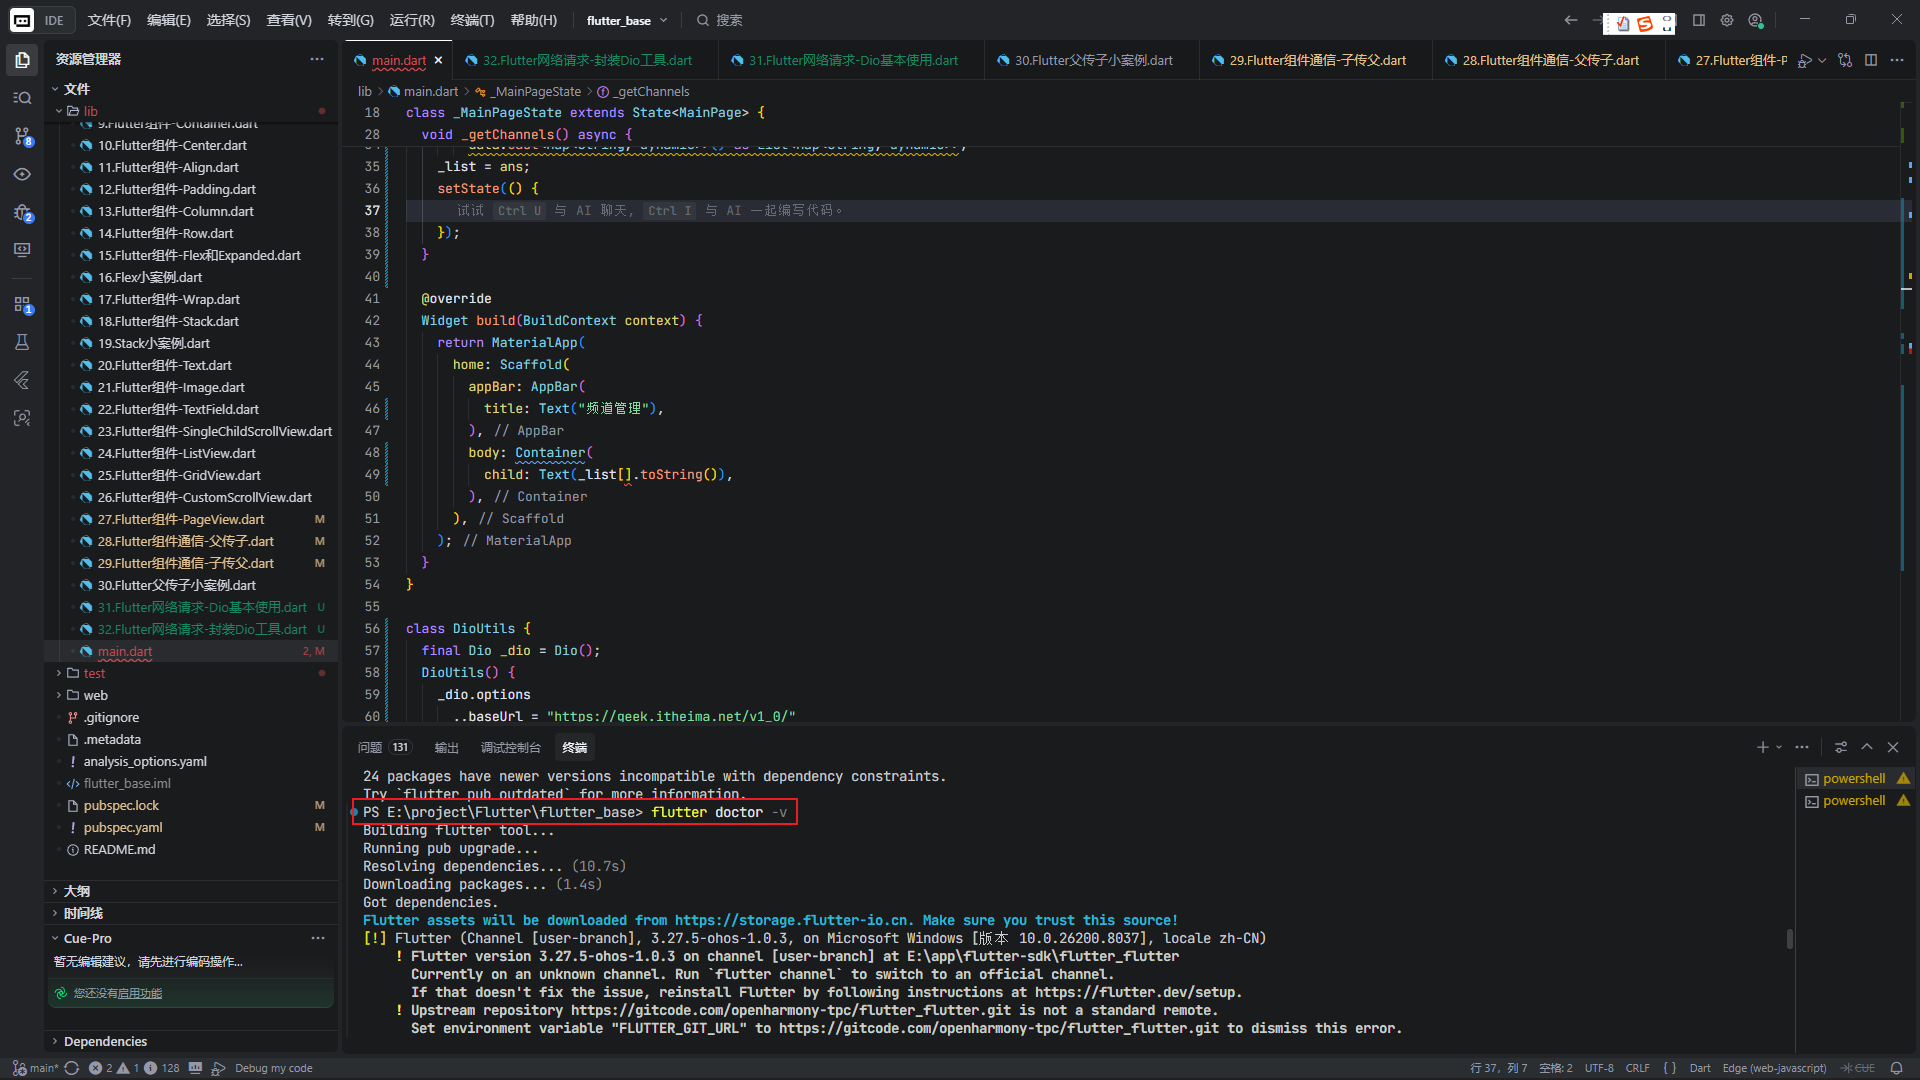
Task: Switch to the 调试控制台 panel tab
Action: click(x=510, y=748)
